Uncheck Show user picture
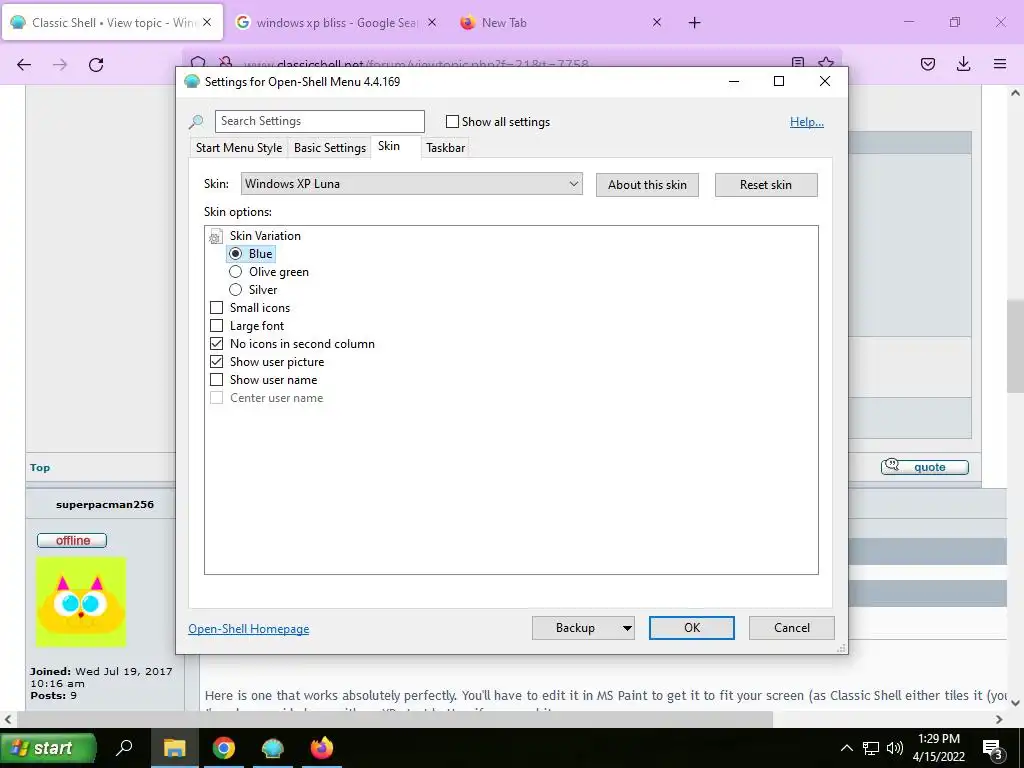The height and width of the screenshot is (768, 1024). (217, 361)
